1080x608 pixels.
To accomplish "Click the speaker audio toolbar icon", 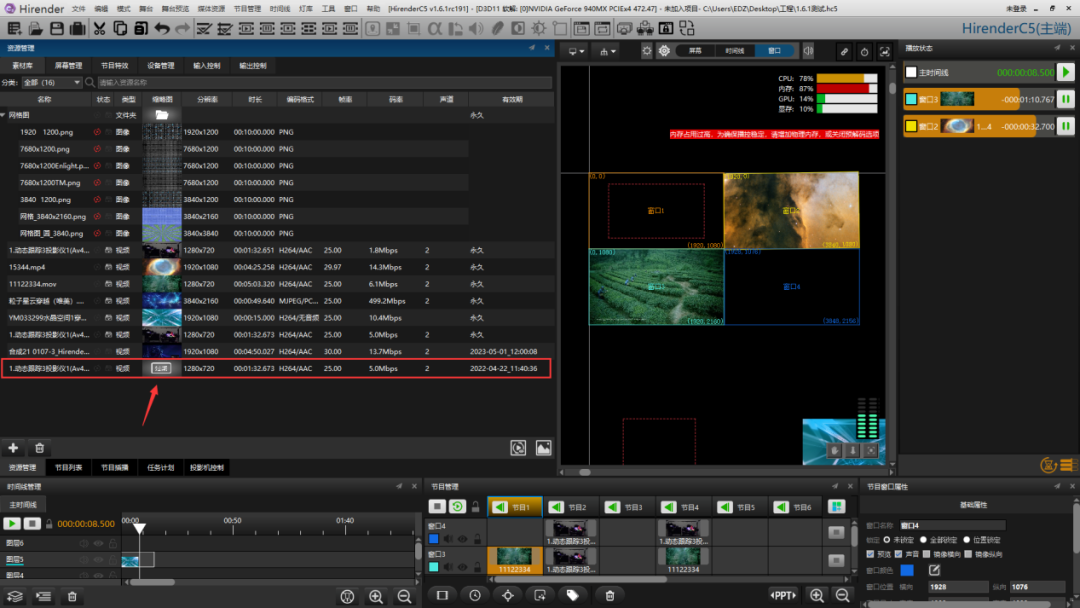I will (x=476, y=29).
